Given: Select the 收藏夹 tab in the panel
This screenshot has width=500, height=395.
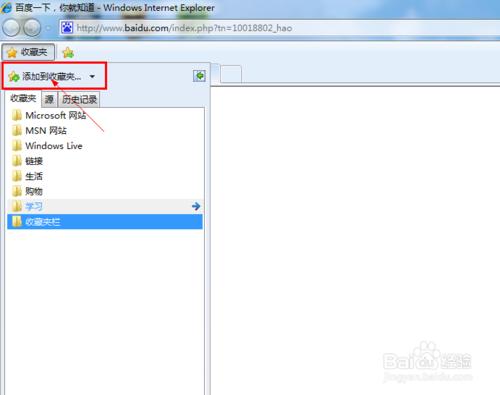Looking at the screenshot, I should (x=23, y=98).
